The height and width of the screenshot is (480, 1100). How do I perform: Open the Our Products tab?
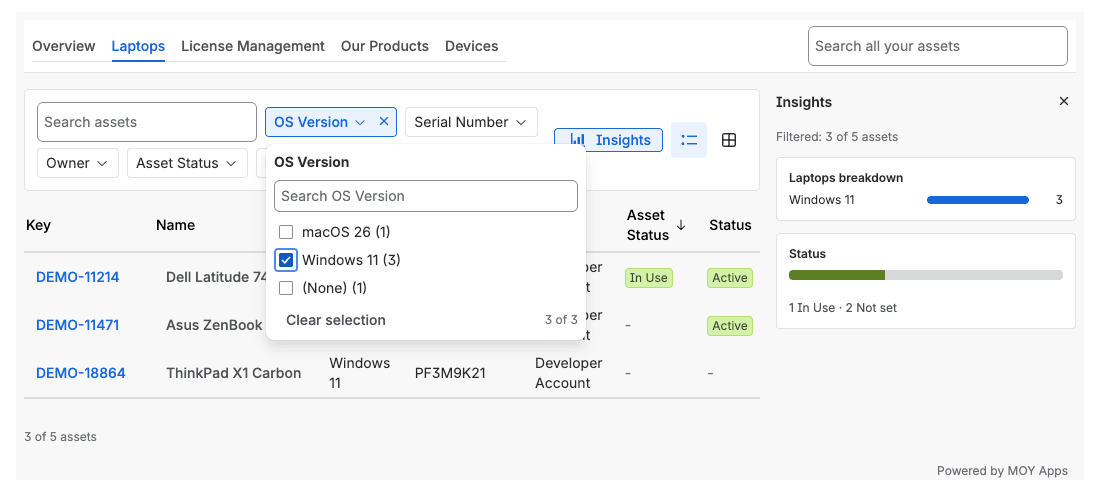[x=384, y=46]
